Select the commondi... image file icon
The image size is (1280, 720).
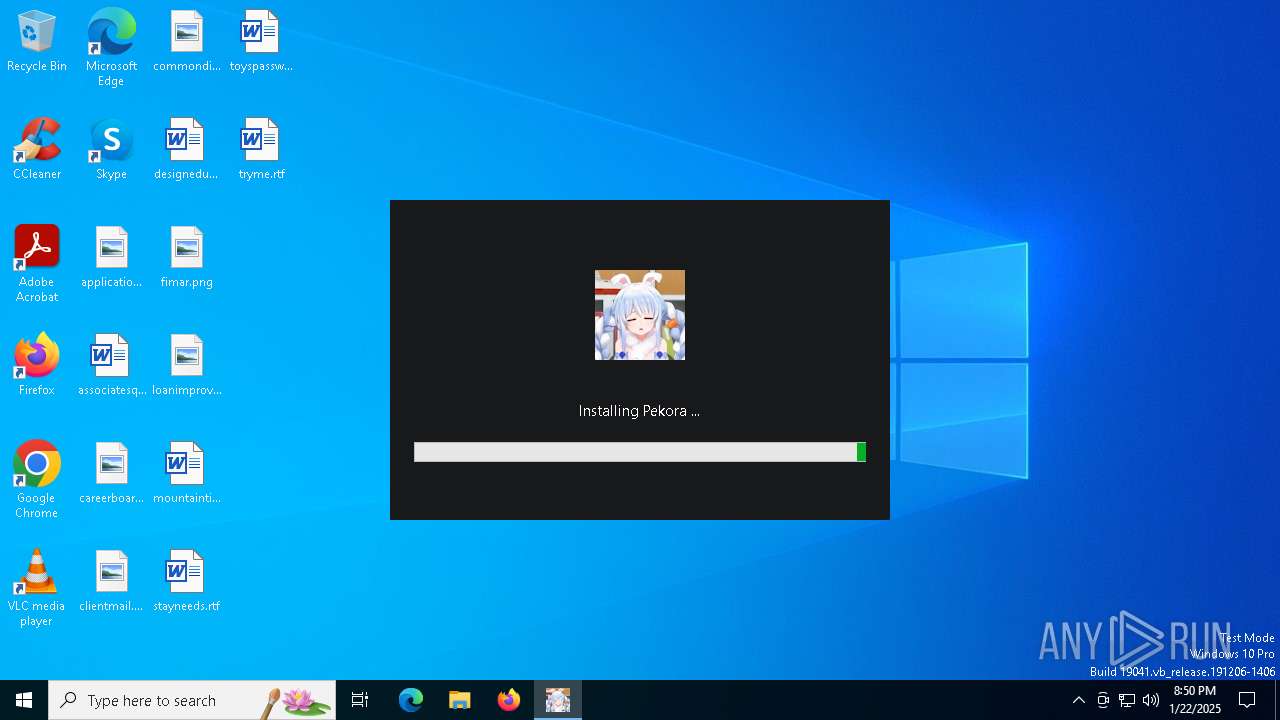tap(186, 42)
